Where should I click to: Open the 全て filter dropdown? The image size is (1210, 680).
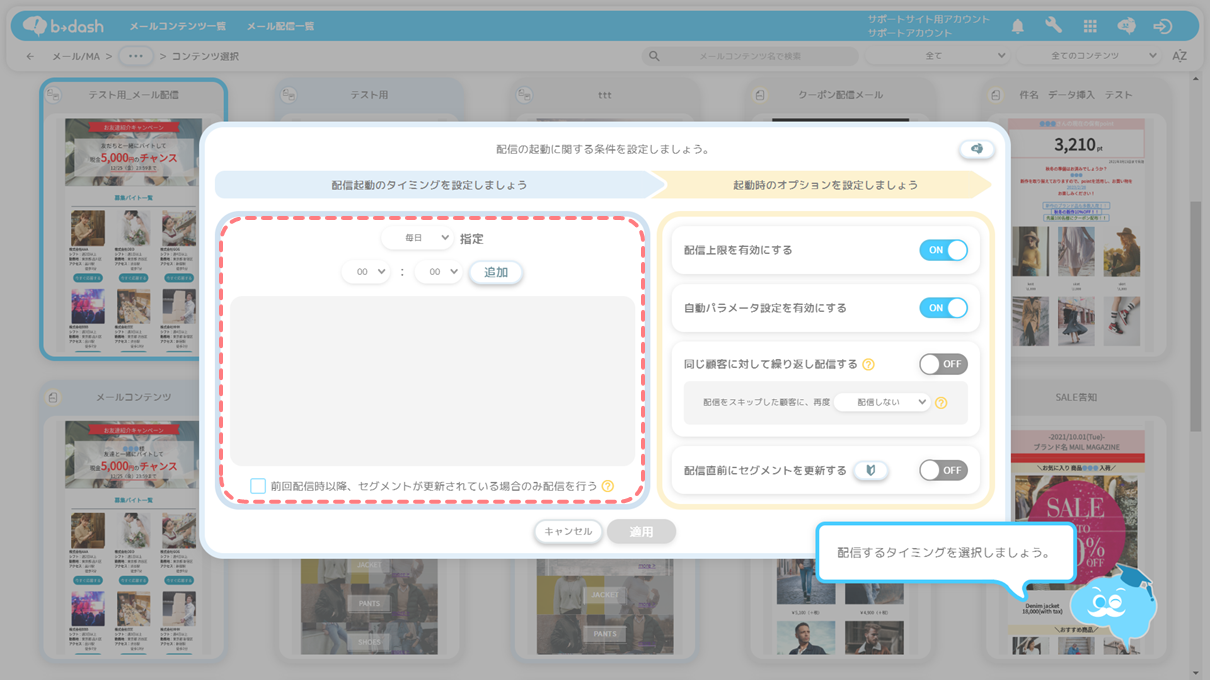tap(939, 56)
